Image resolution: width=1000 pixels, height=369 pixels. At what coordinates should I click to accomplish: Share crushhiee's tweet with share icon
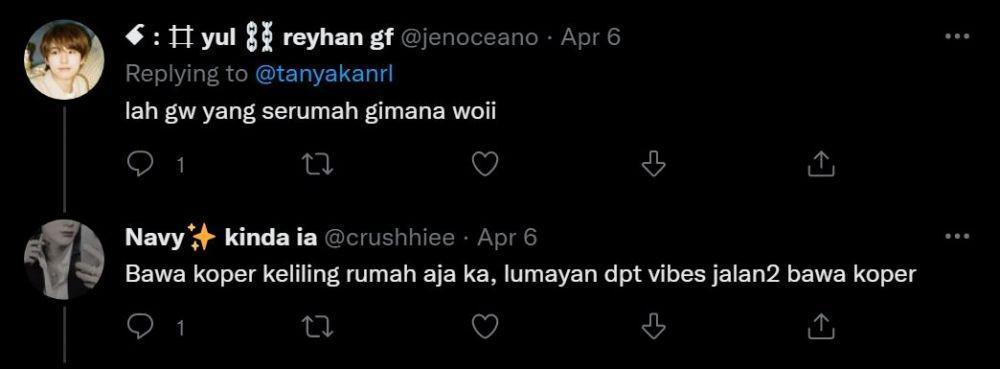coord(821,327)
